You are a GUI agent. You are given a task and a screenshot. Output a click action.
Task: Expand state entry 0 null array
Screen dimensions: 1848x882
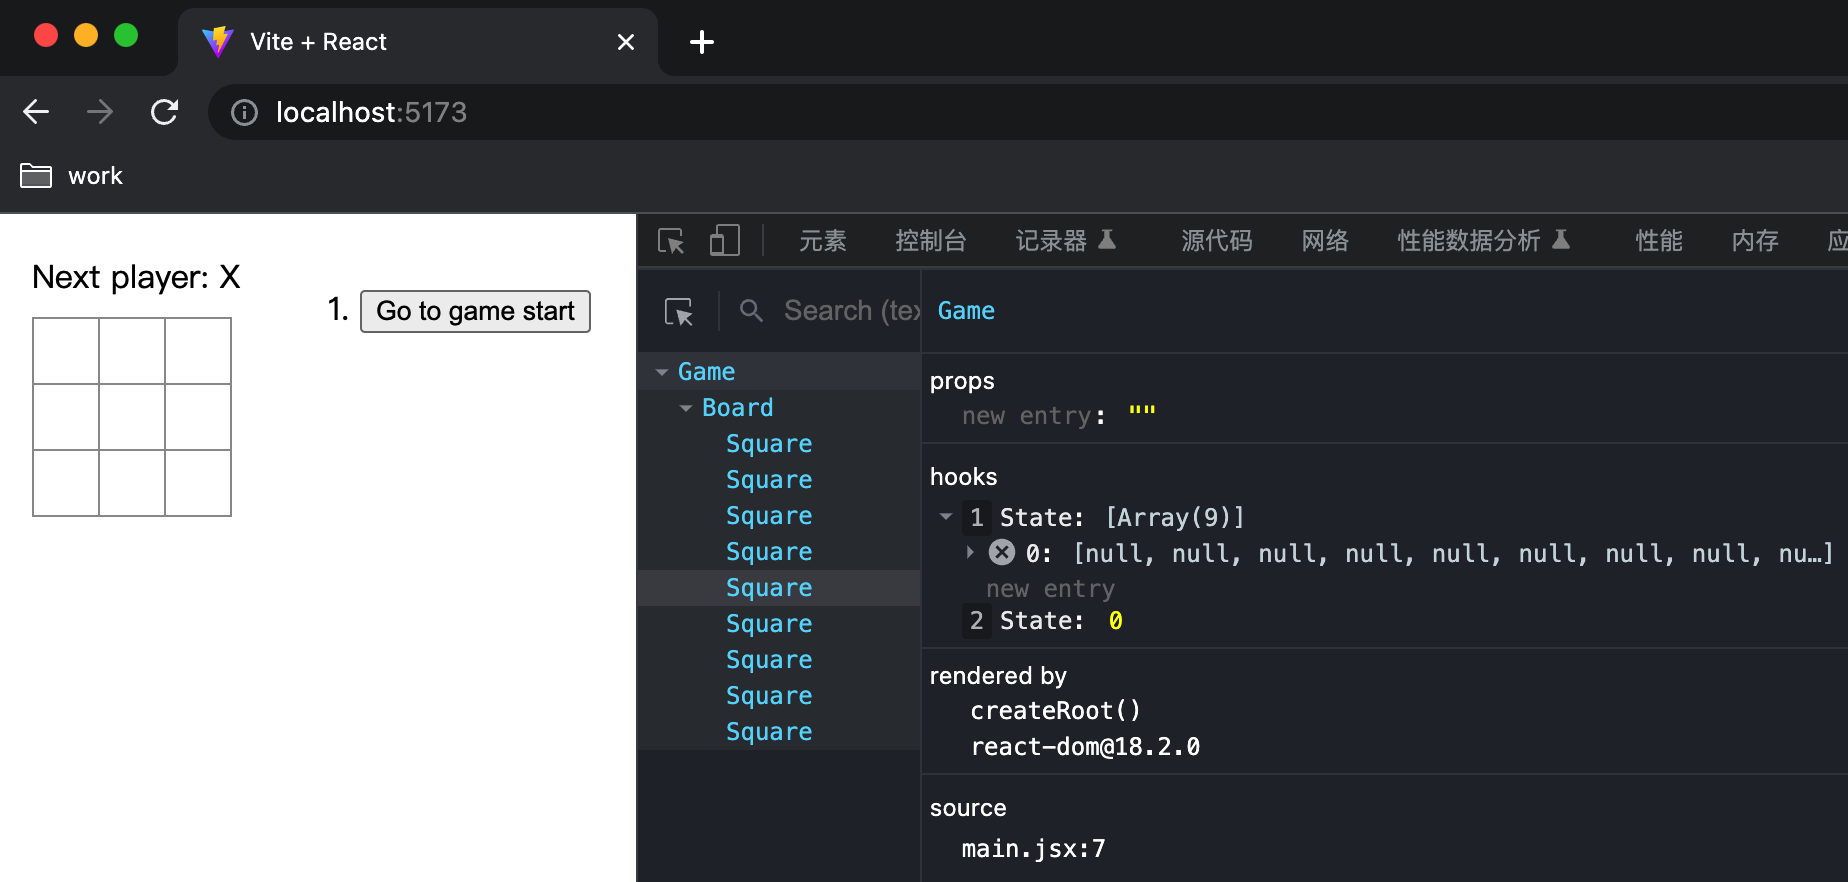[970, 552]
